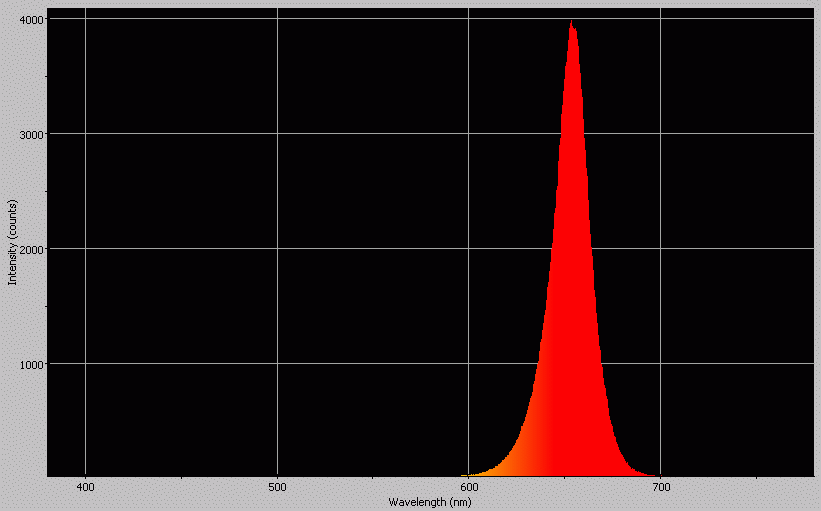Click the 1000 intensity axis label
Screen dimensions: 821x511
coord(31,364)
